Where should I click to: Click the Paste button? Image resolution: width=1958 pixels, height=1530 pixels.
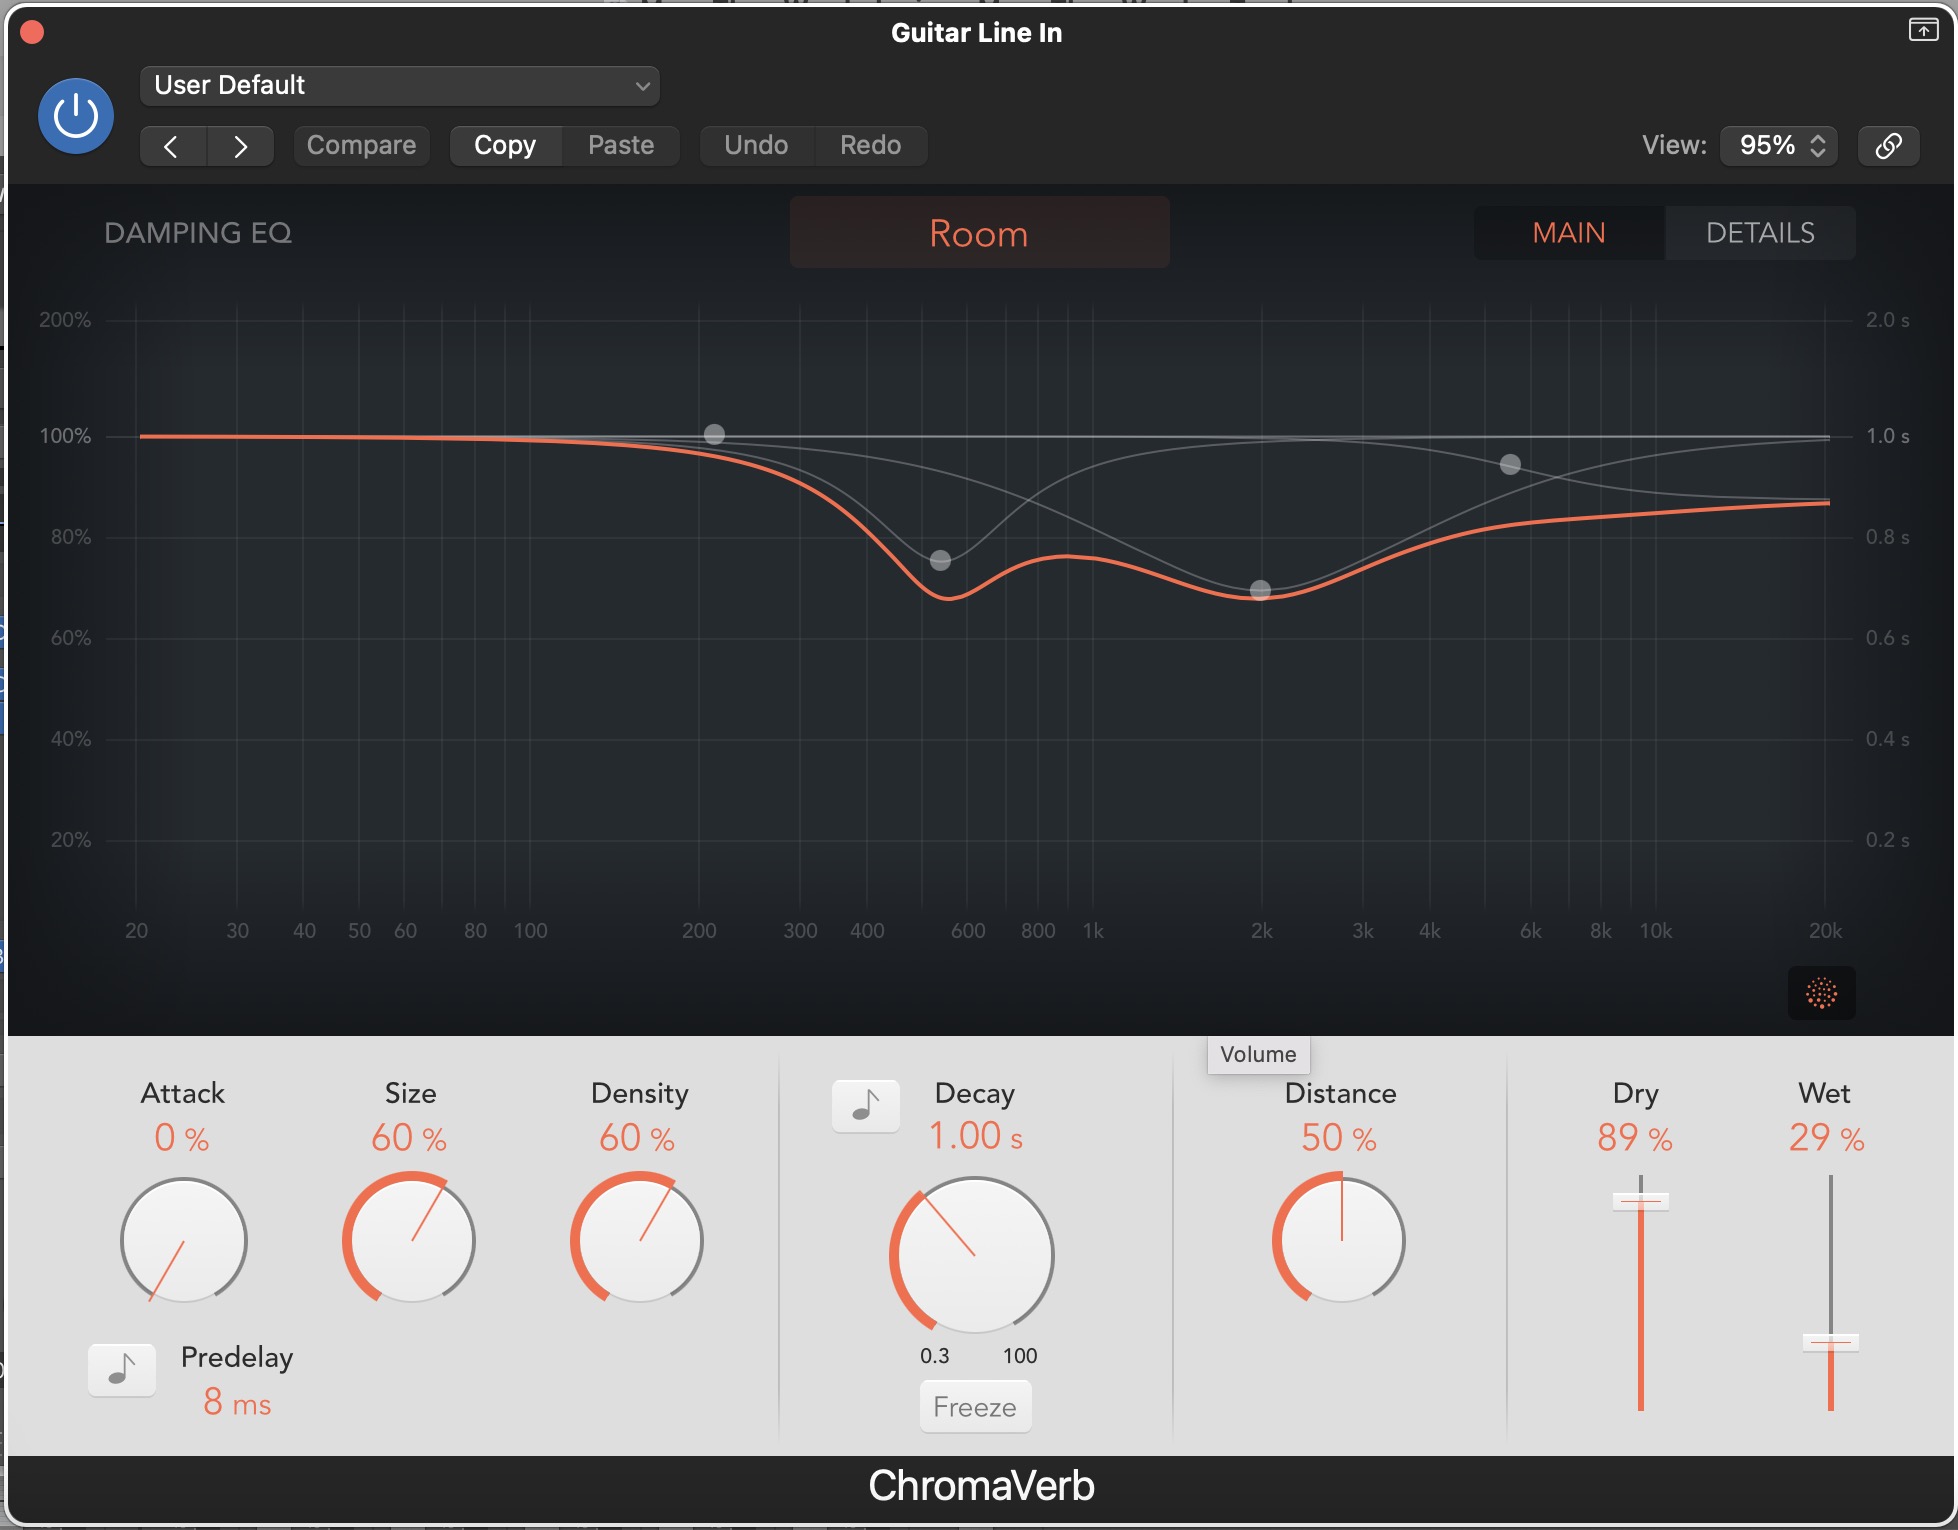click(x=621, y=146)
